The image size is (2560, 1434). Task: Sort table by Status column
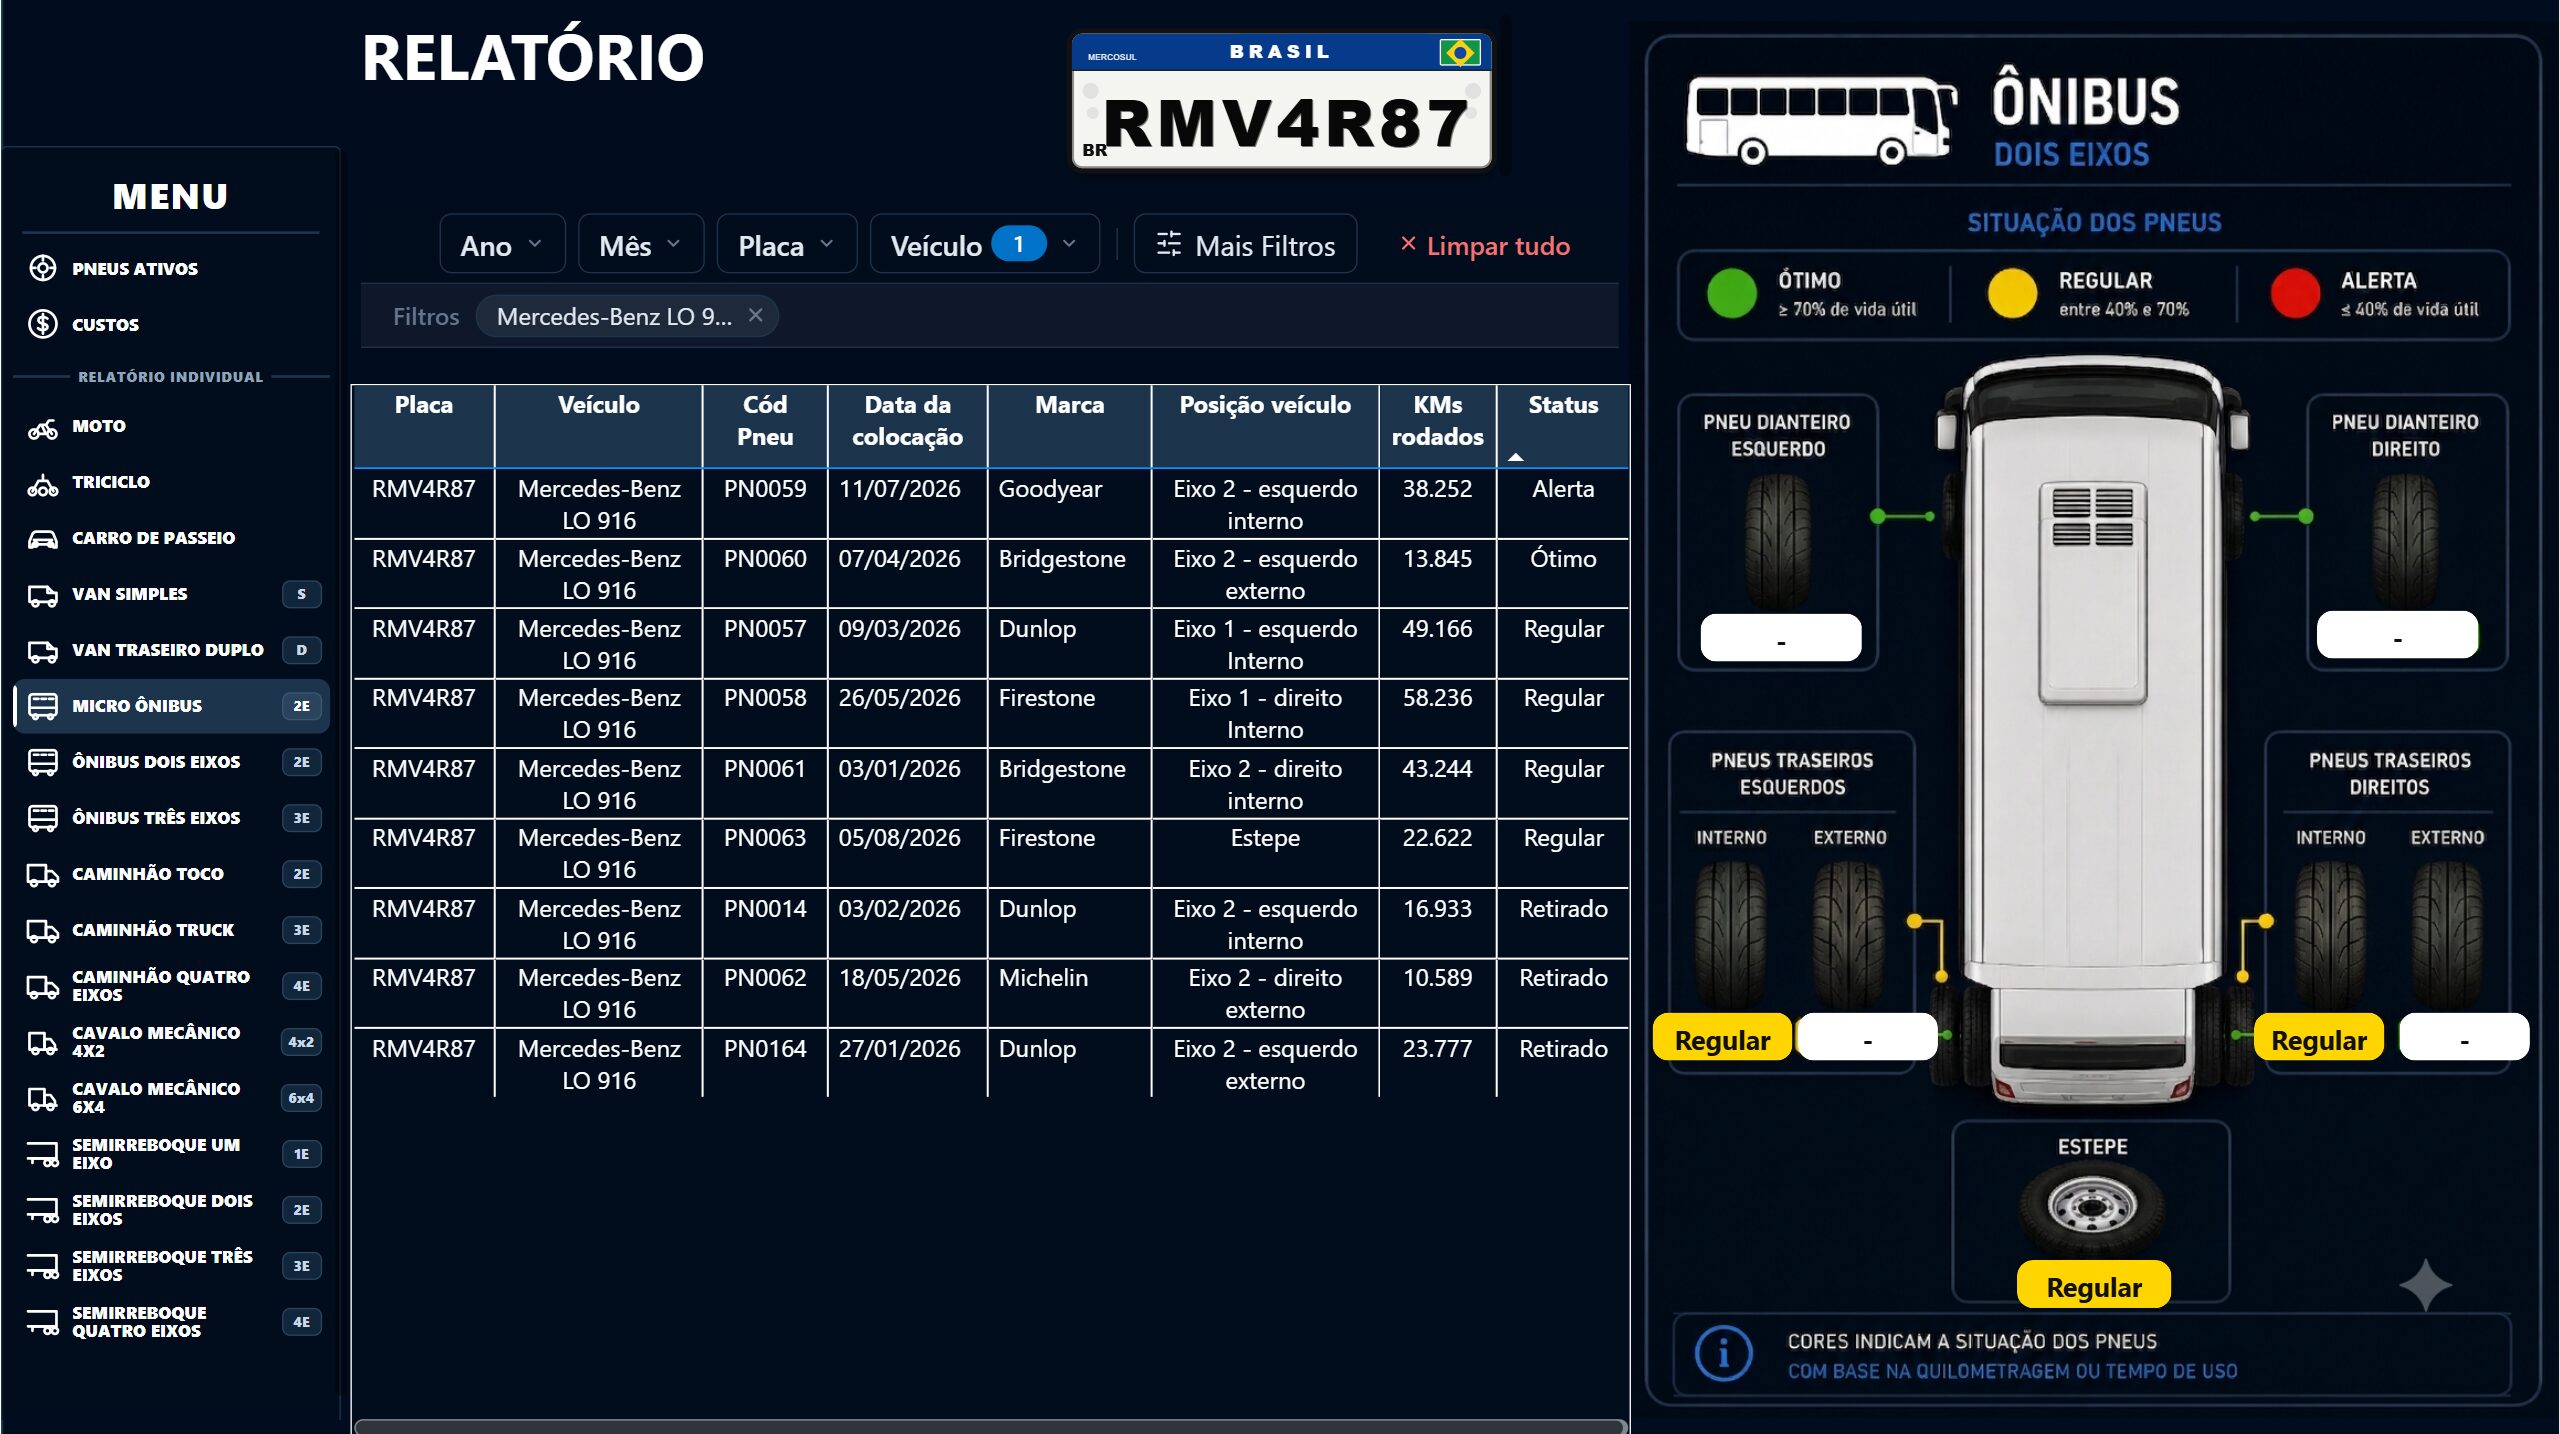pos(1562,426)
